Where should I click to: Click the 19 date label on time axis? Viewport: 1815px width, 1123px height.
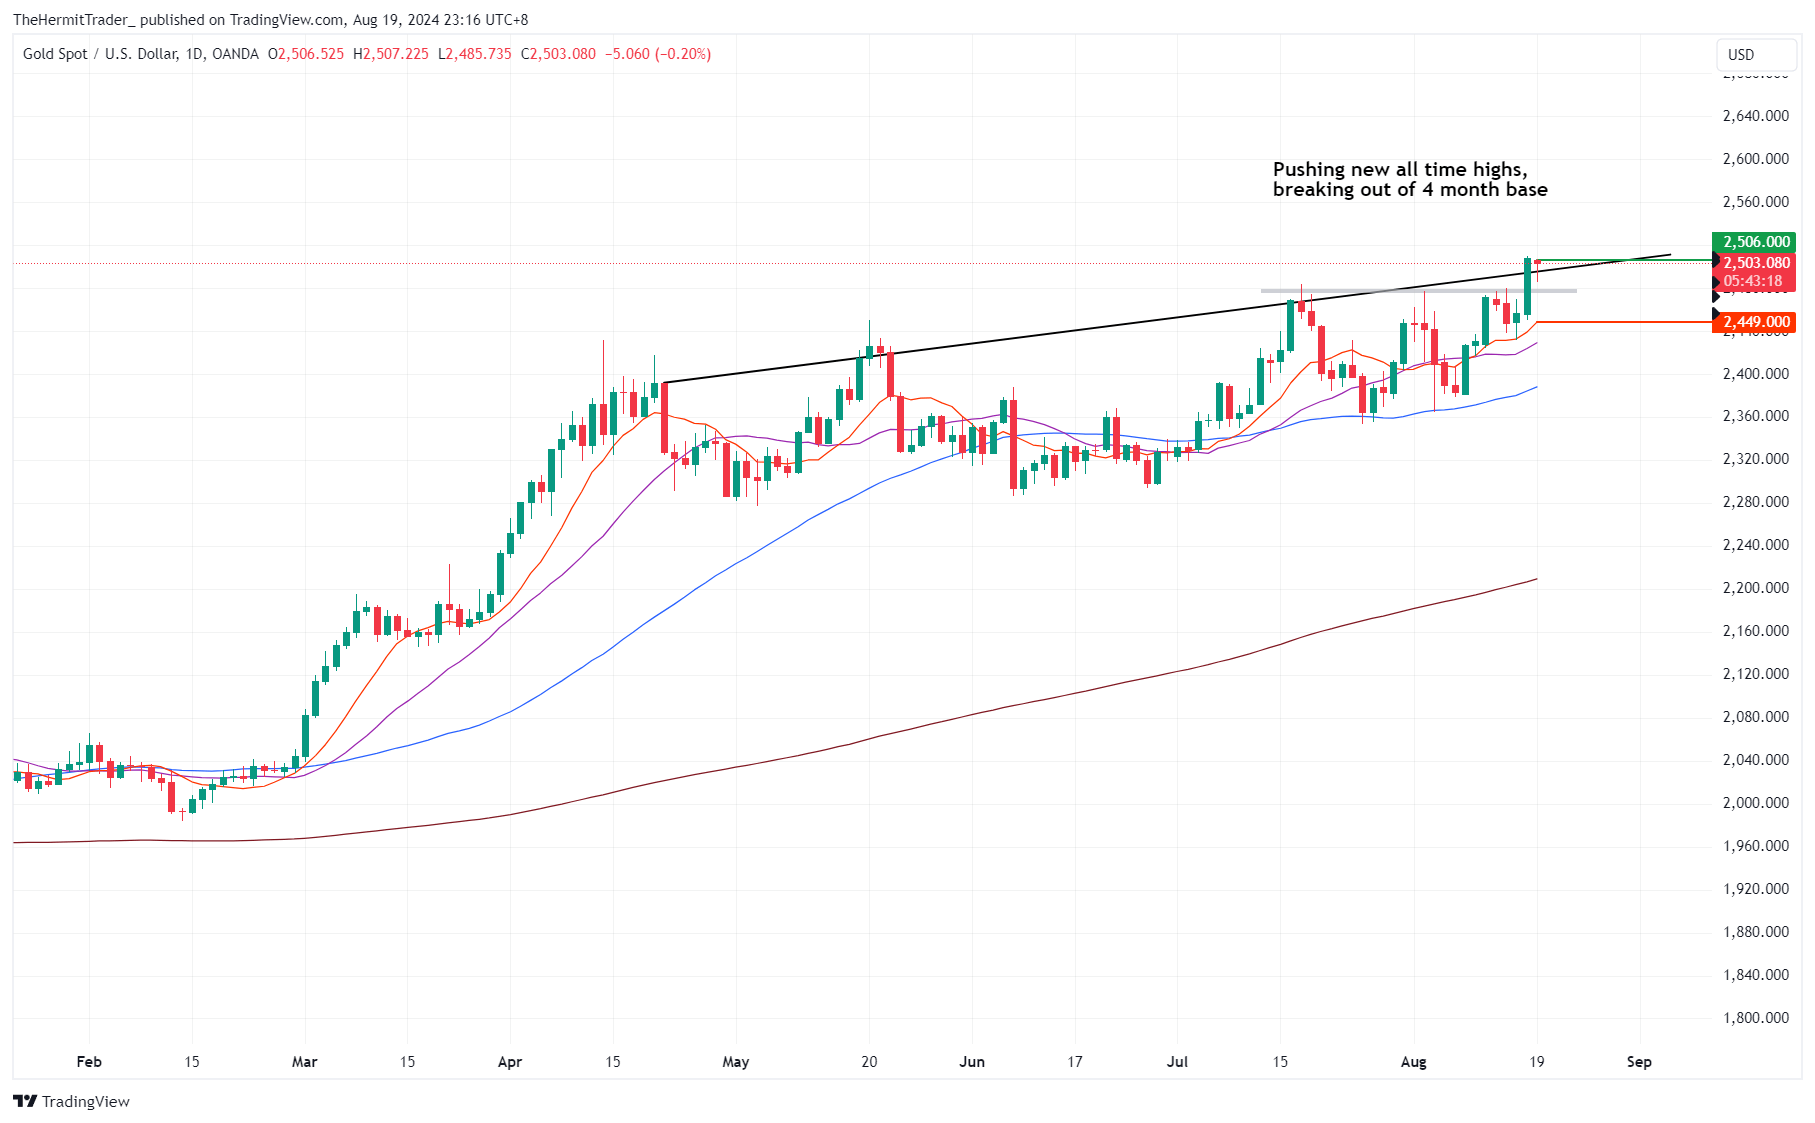(x=1537, y=1062)
